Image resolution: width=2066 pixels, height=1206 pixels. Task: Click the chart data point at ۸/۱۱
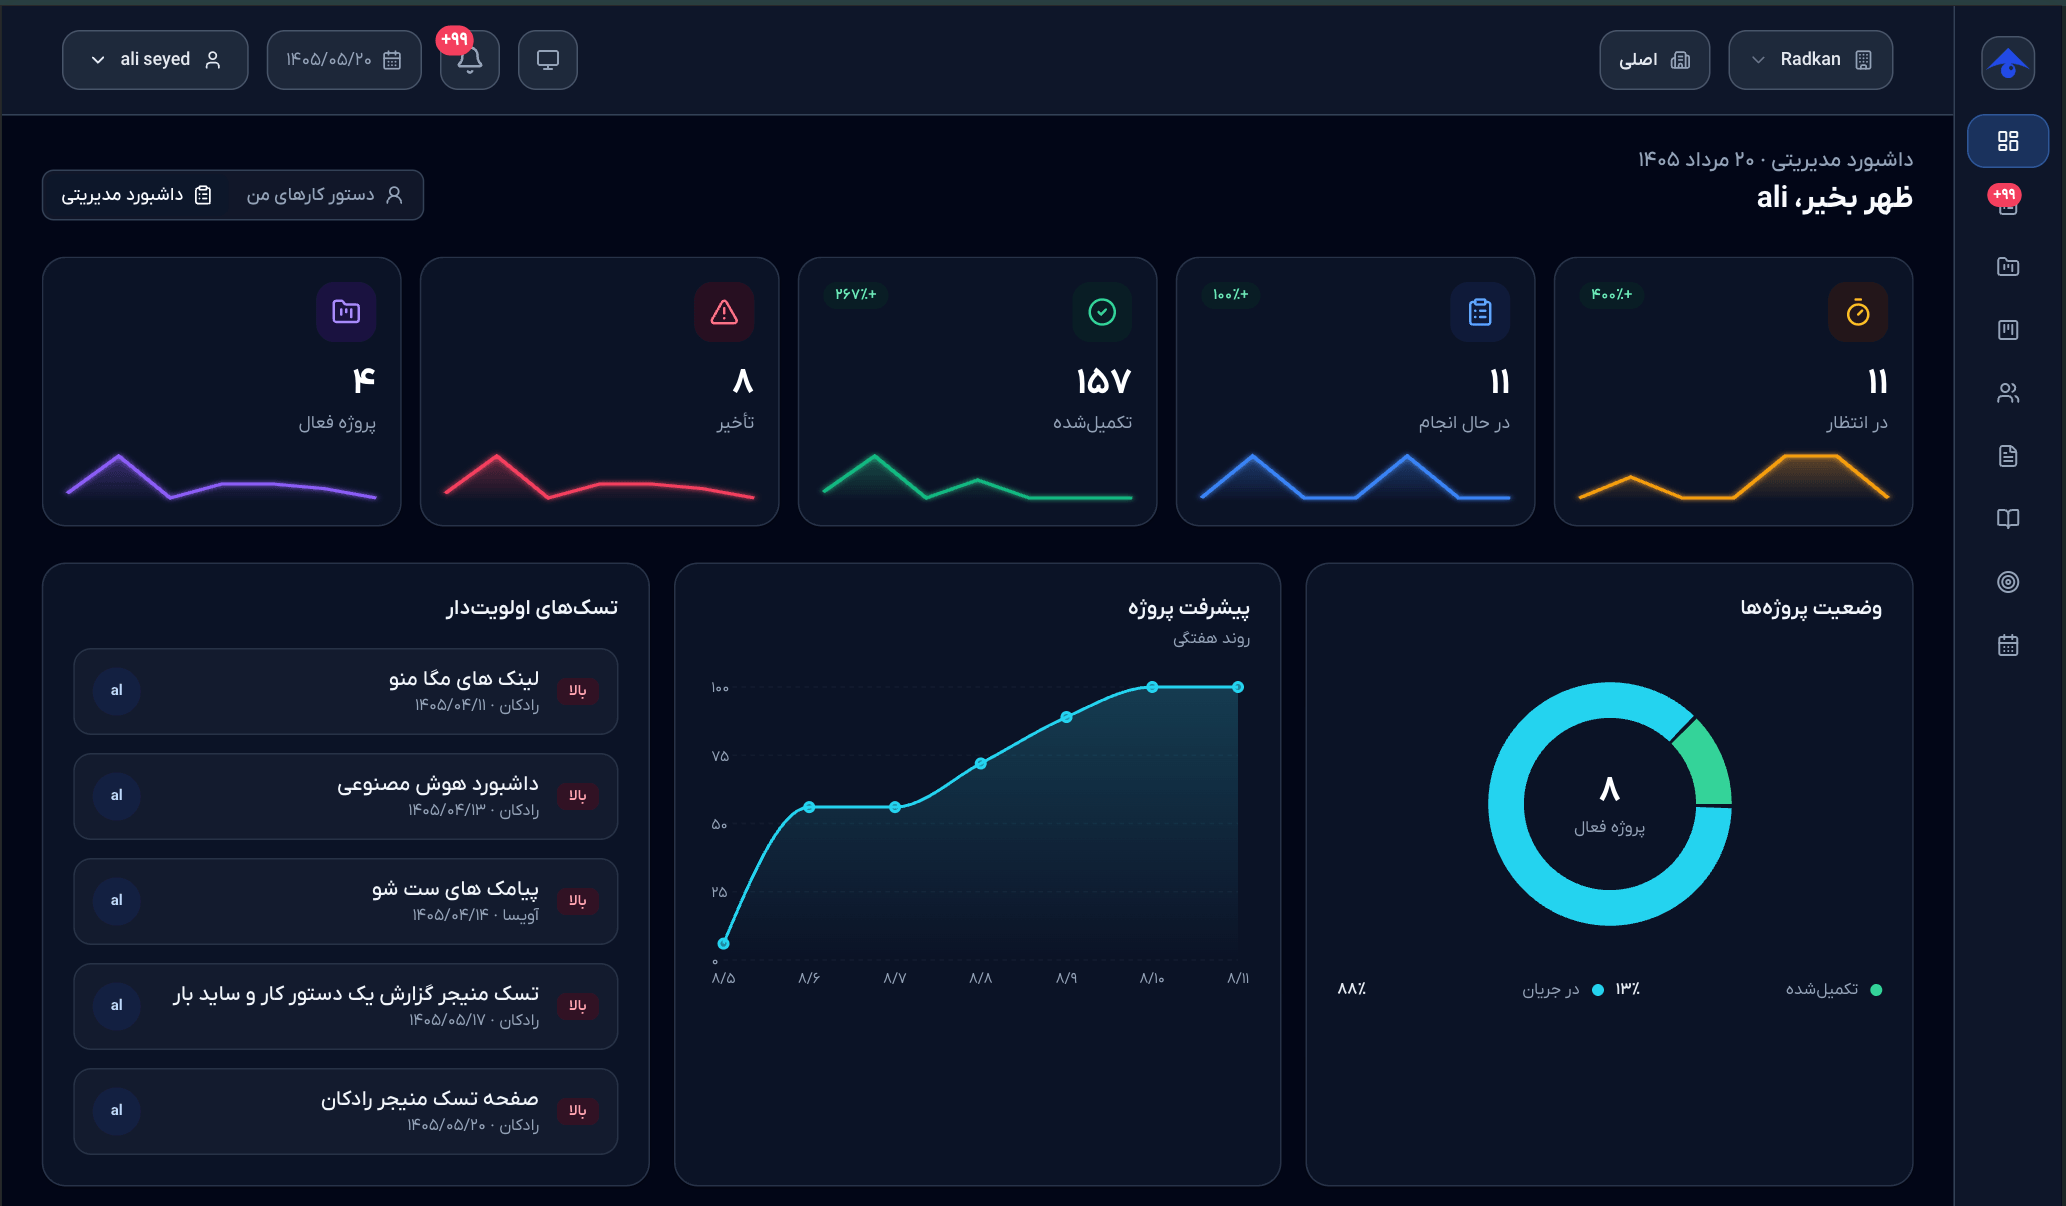1238,687
